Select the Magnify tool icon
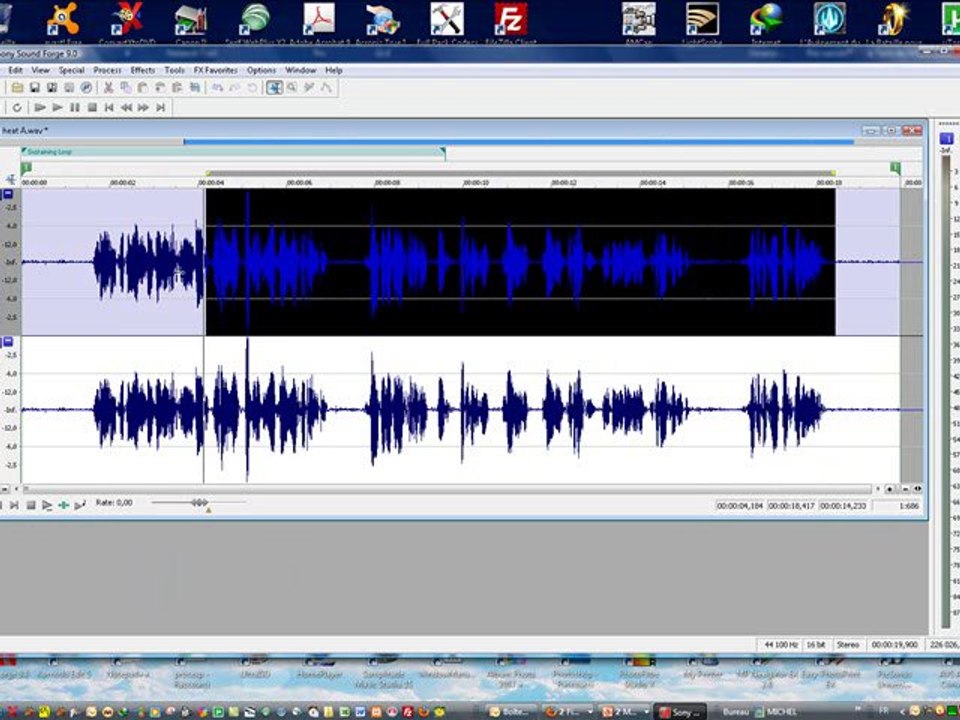Screen dimensions: 960x720 point(292,88)
